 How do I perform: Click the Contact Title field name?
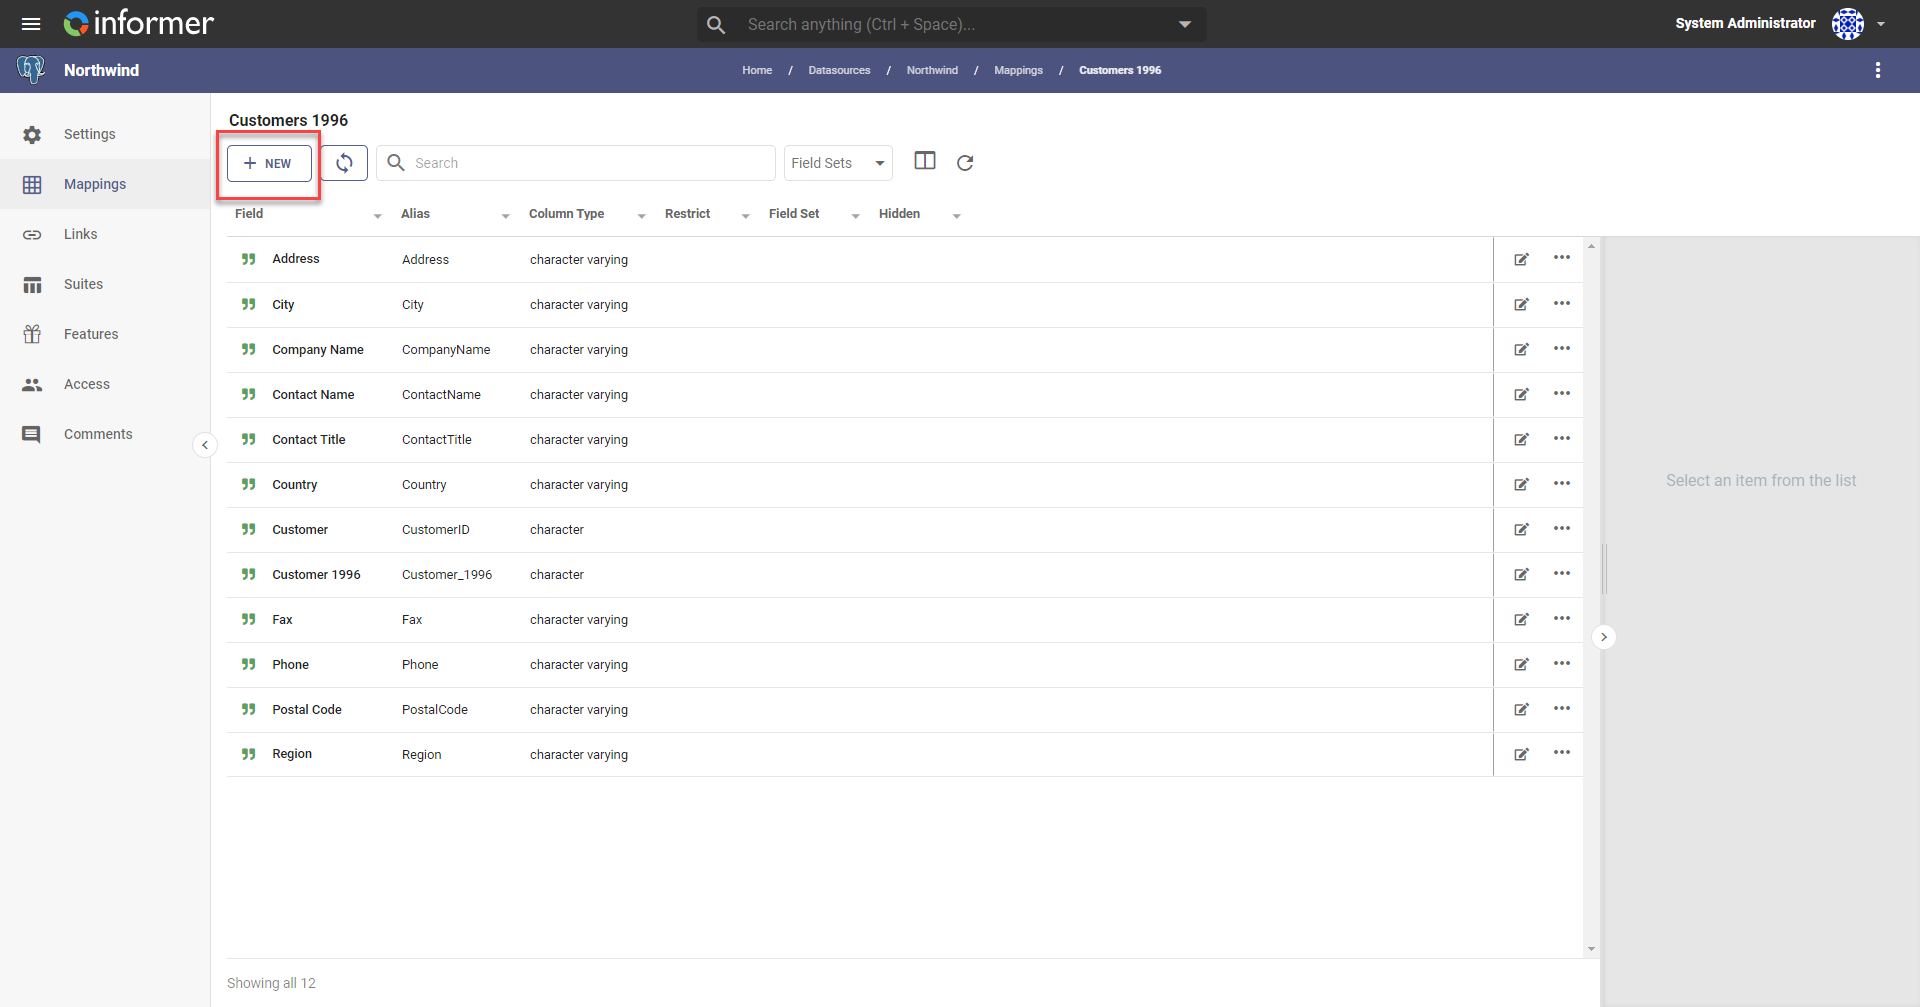click(x=308, y=439)
